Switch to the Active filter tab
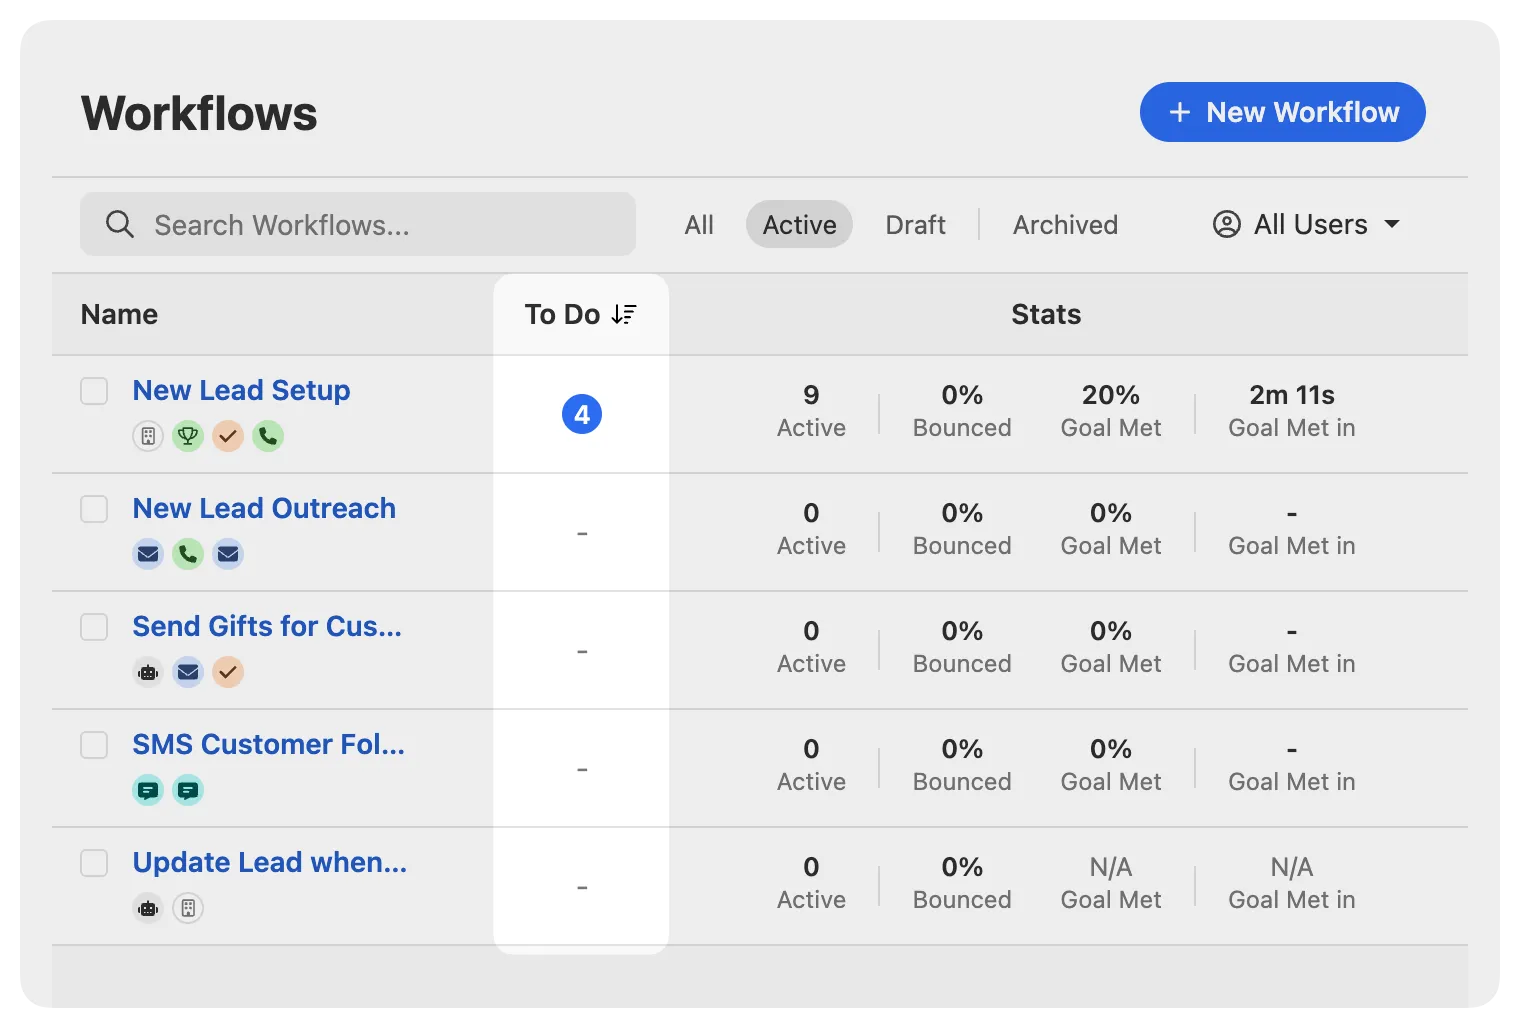 [x=799, y=225]
